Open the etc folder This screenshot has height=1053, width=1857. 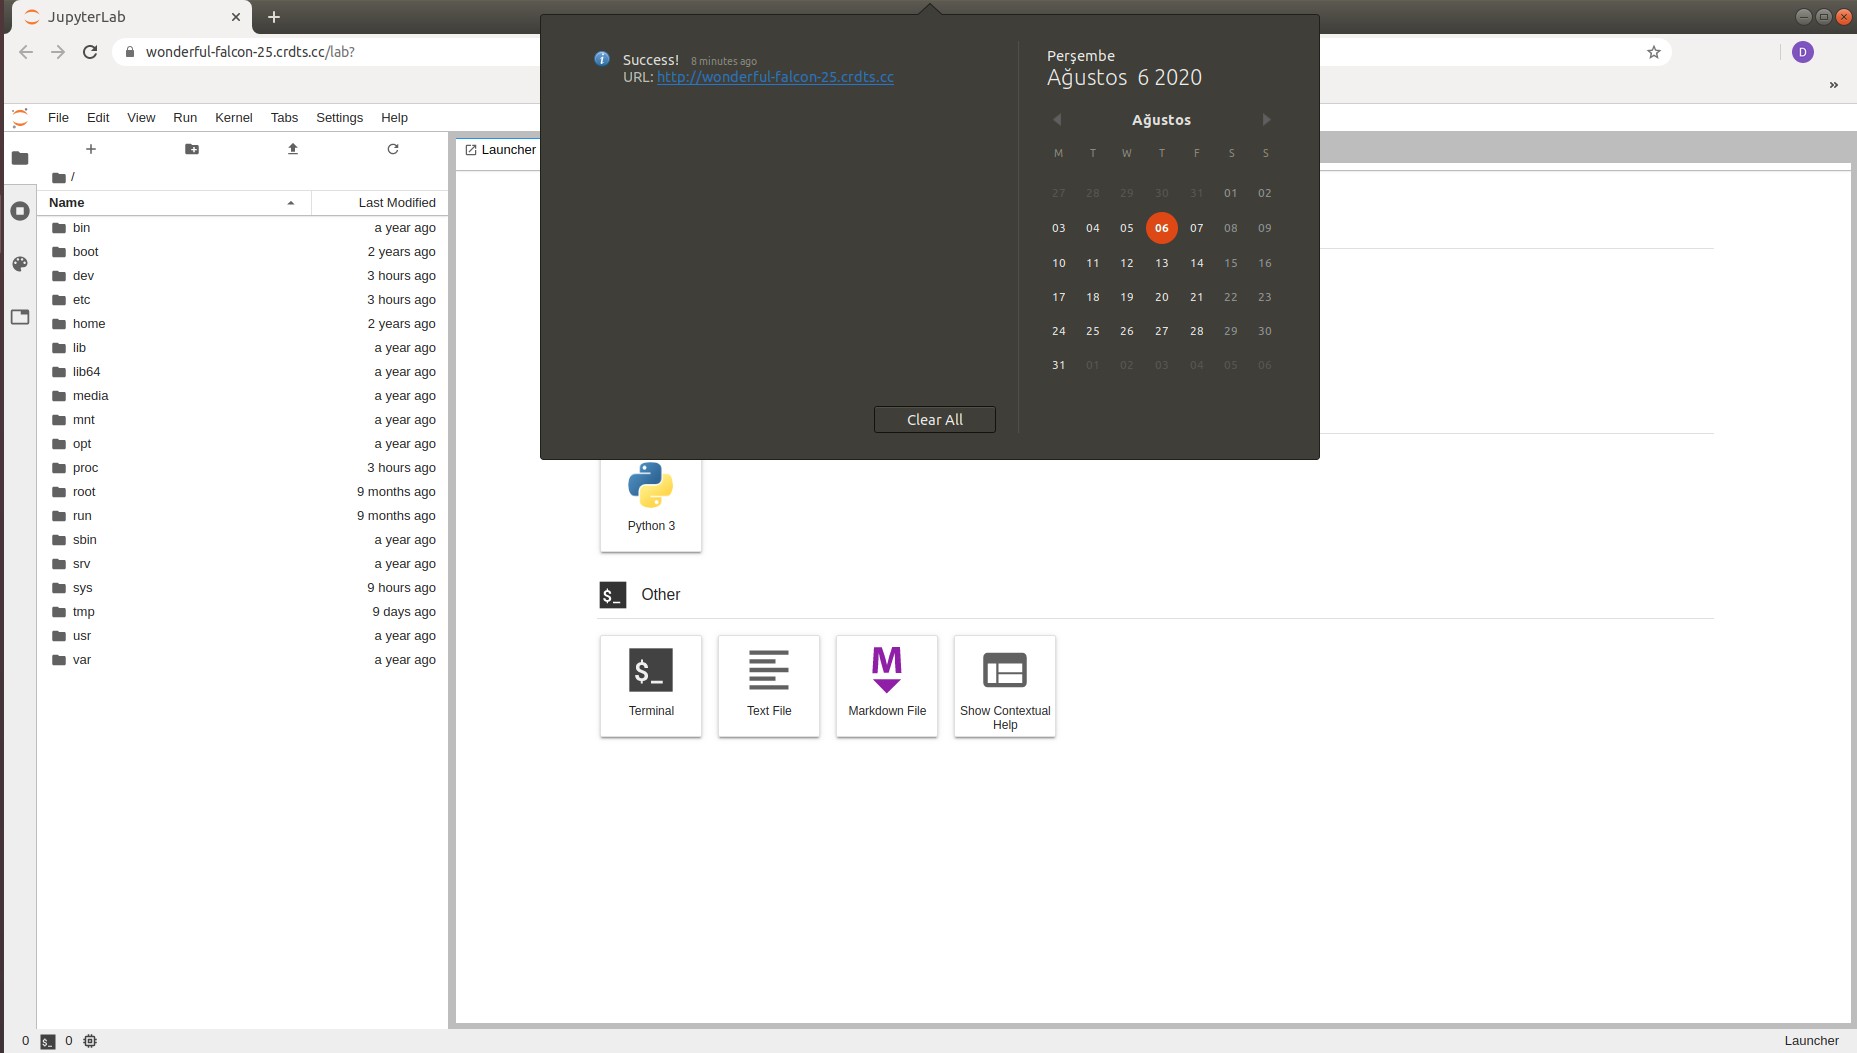point(243,300)
